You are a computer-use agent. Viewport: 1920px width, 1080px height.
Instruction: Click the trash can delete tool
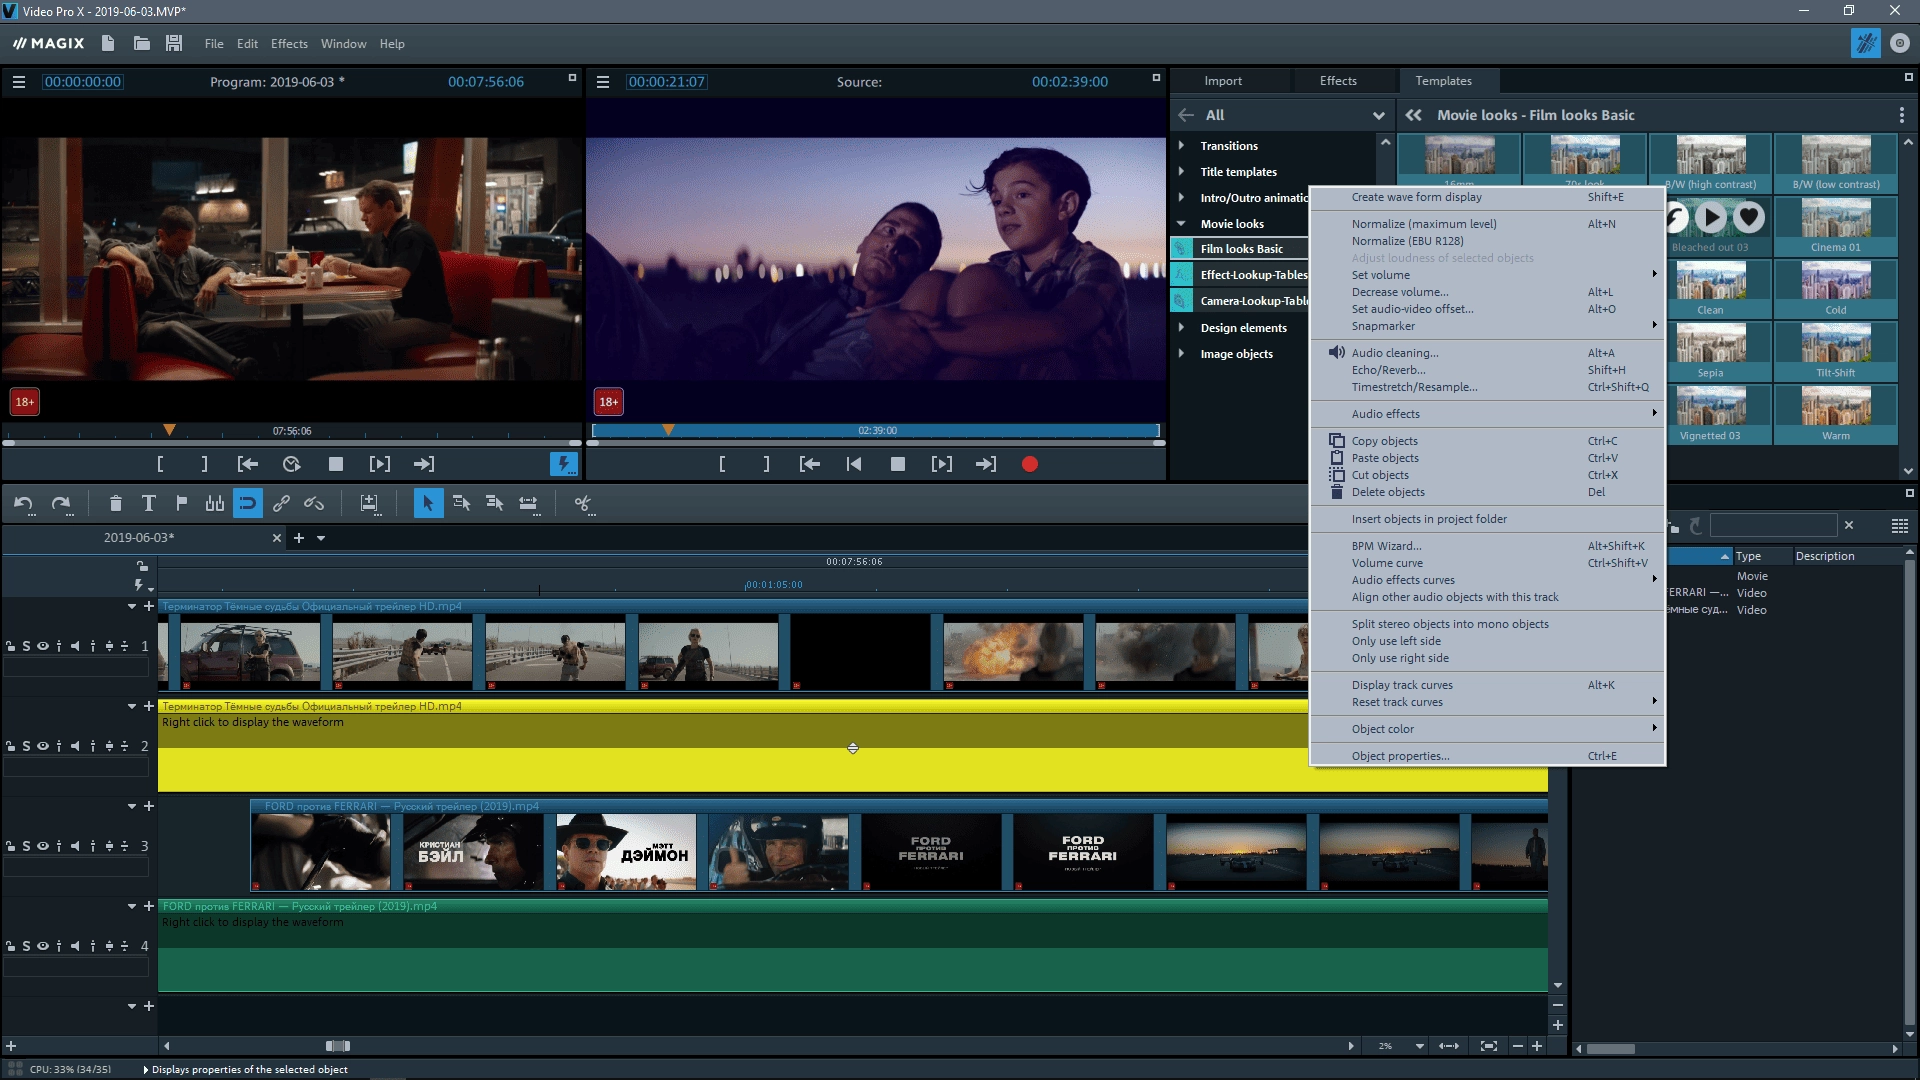click(x=115, y=504)
